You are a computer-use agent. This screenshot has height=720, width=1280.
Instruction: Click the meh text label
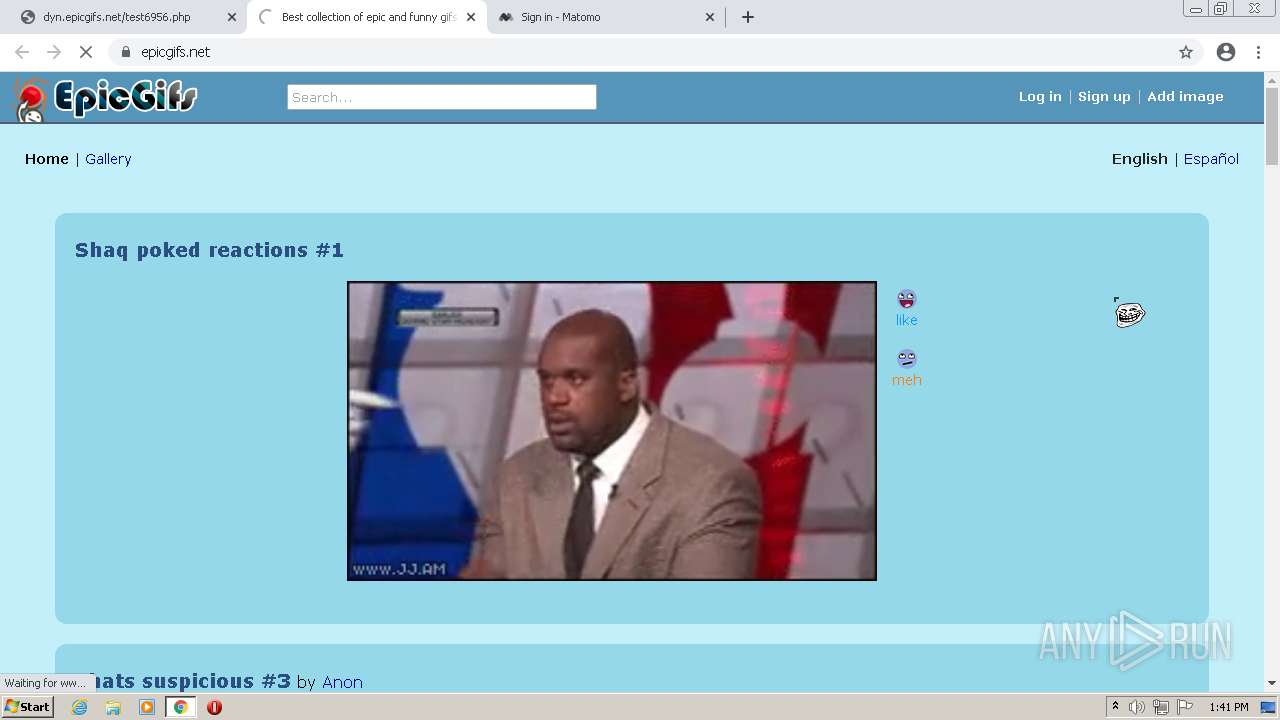click(906, 380)
